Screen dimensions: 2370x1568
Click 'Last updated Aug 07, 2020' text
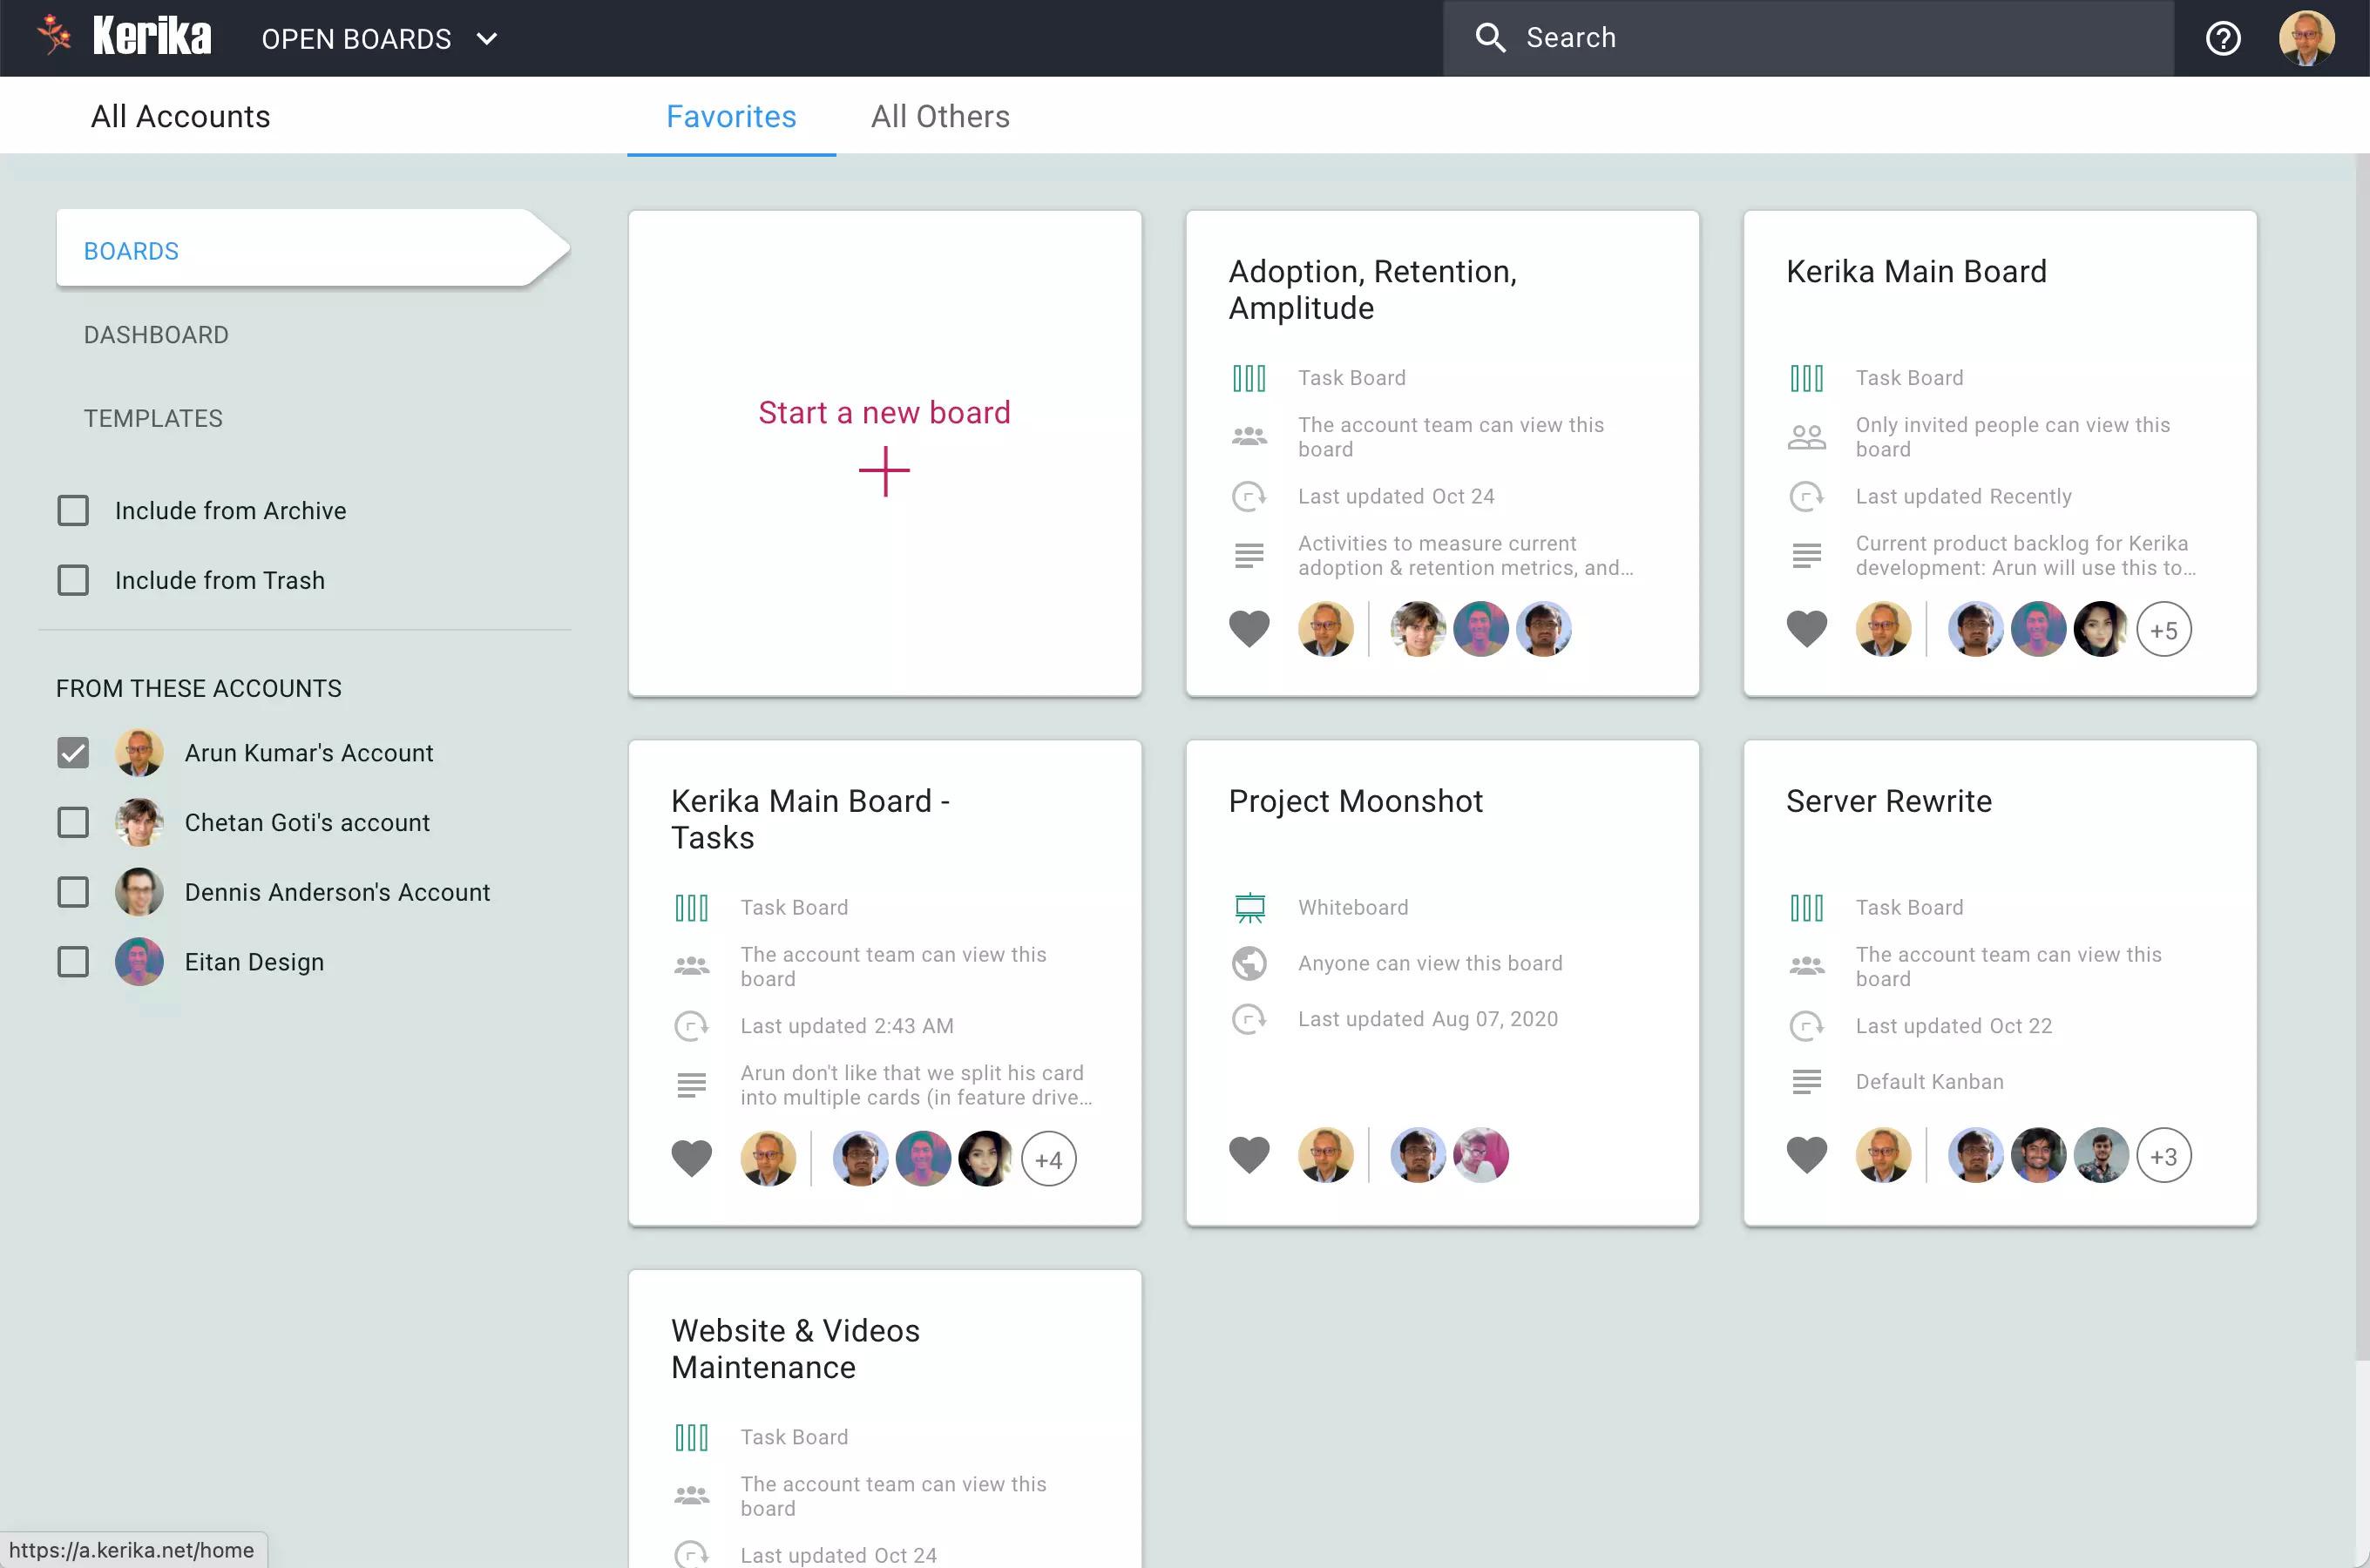[1427, 1019]
